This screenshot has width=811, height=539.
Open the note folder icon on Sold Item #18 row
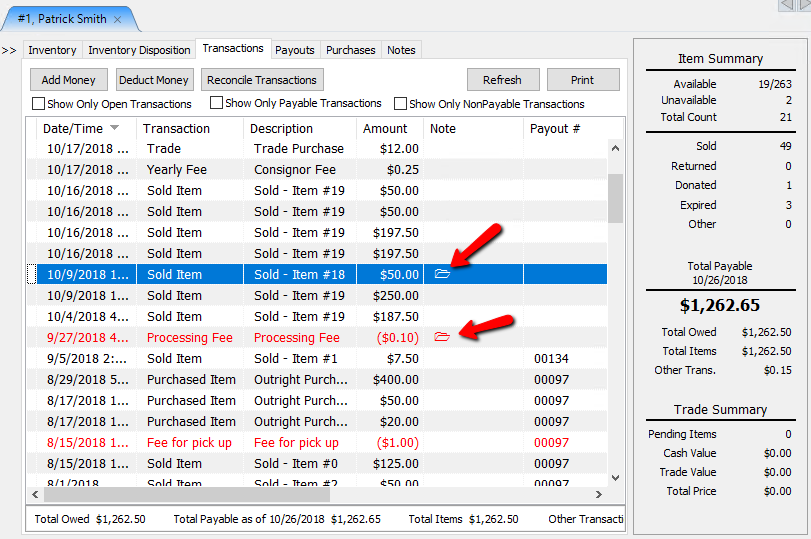[442, 274]
